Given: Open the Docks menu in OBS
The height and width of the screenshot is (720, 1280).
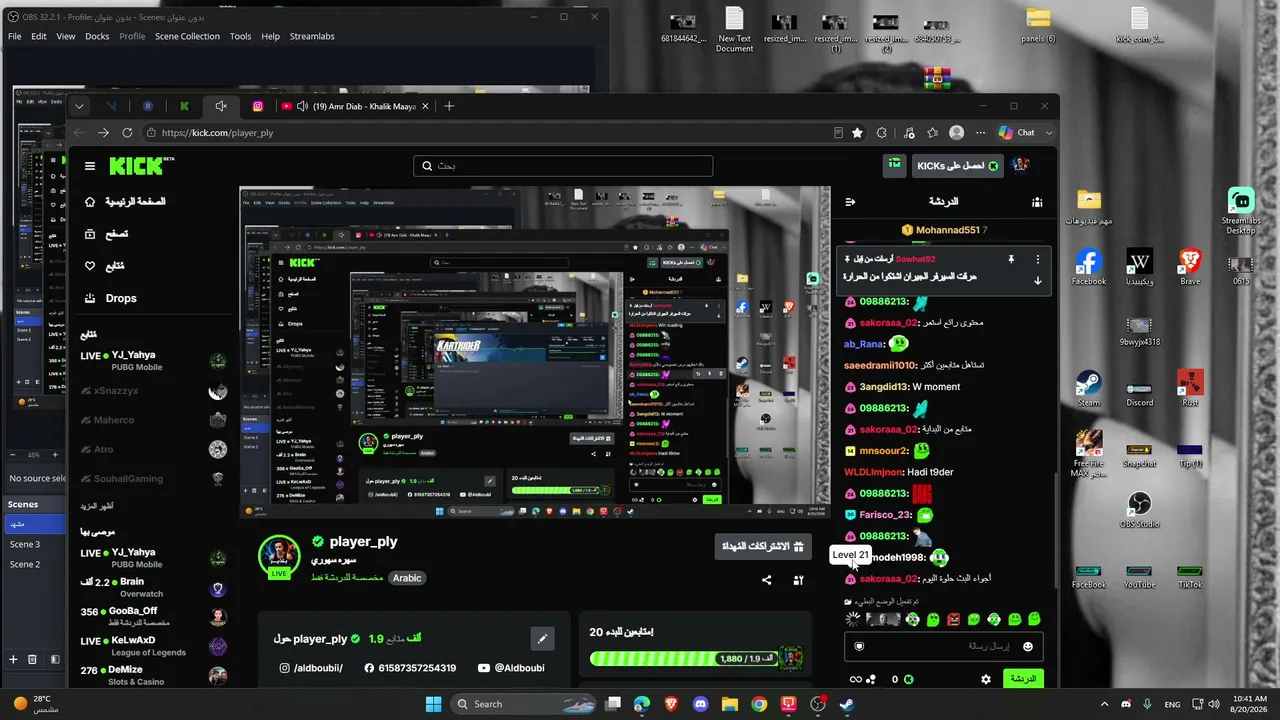Looking at the screenshot, I should click(97, 36).
